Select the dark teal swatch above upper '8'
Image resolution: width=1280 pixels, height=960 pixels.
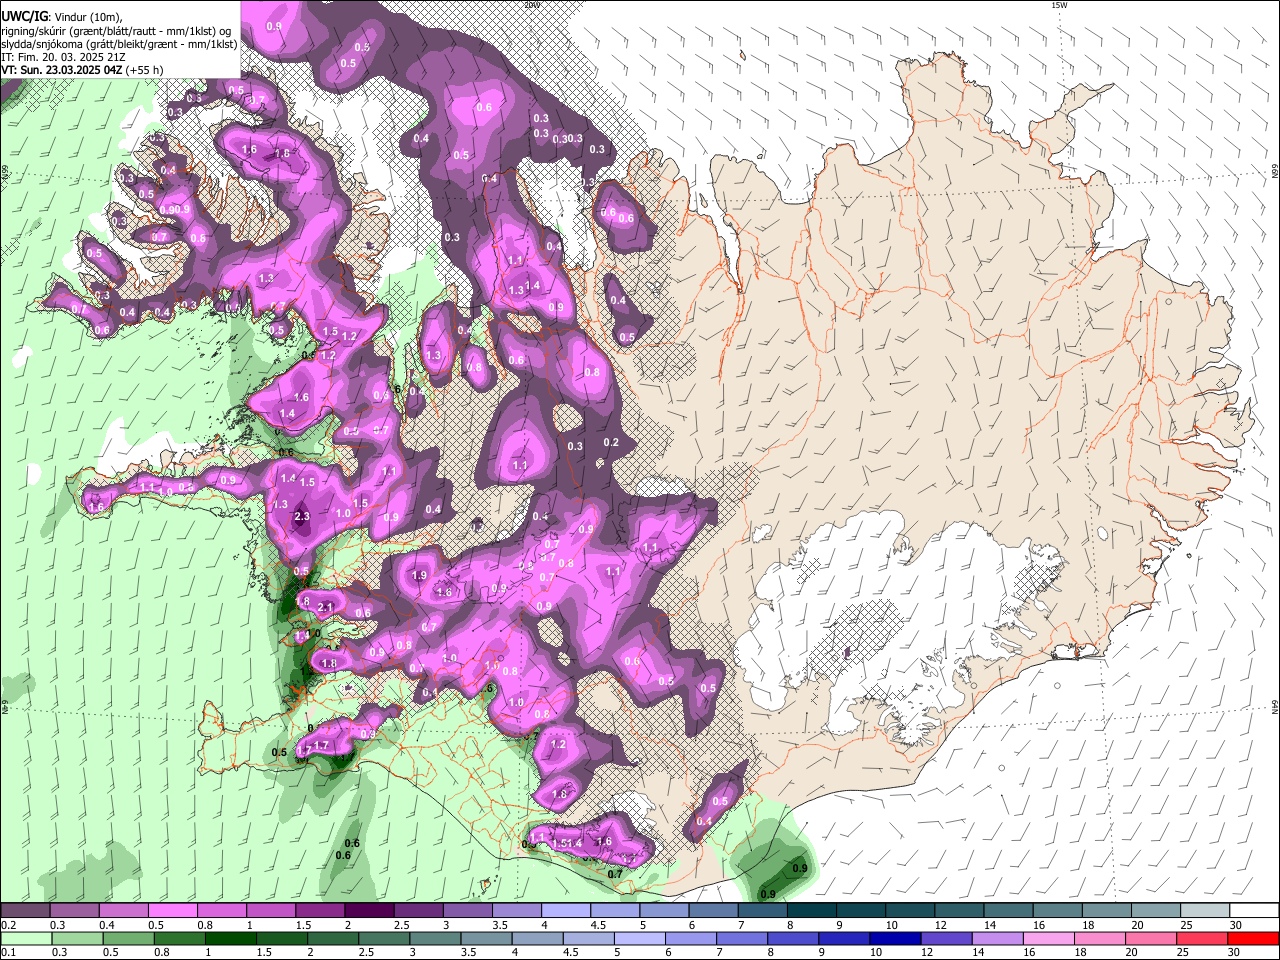point(812,910)
